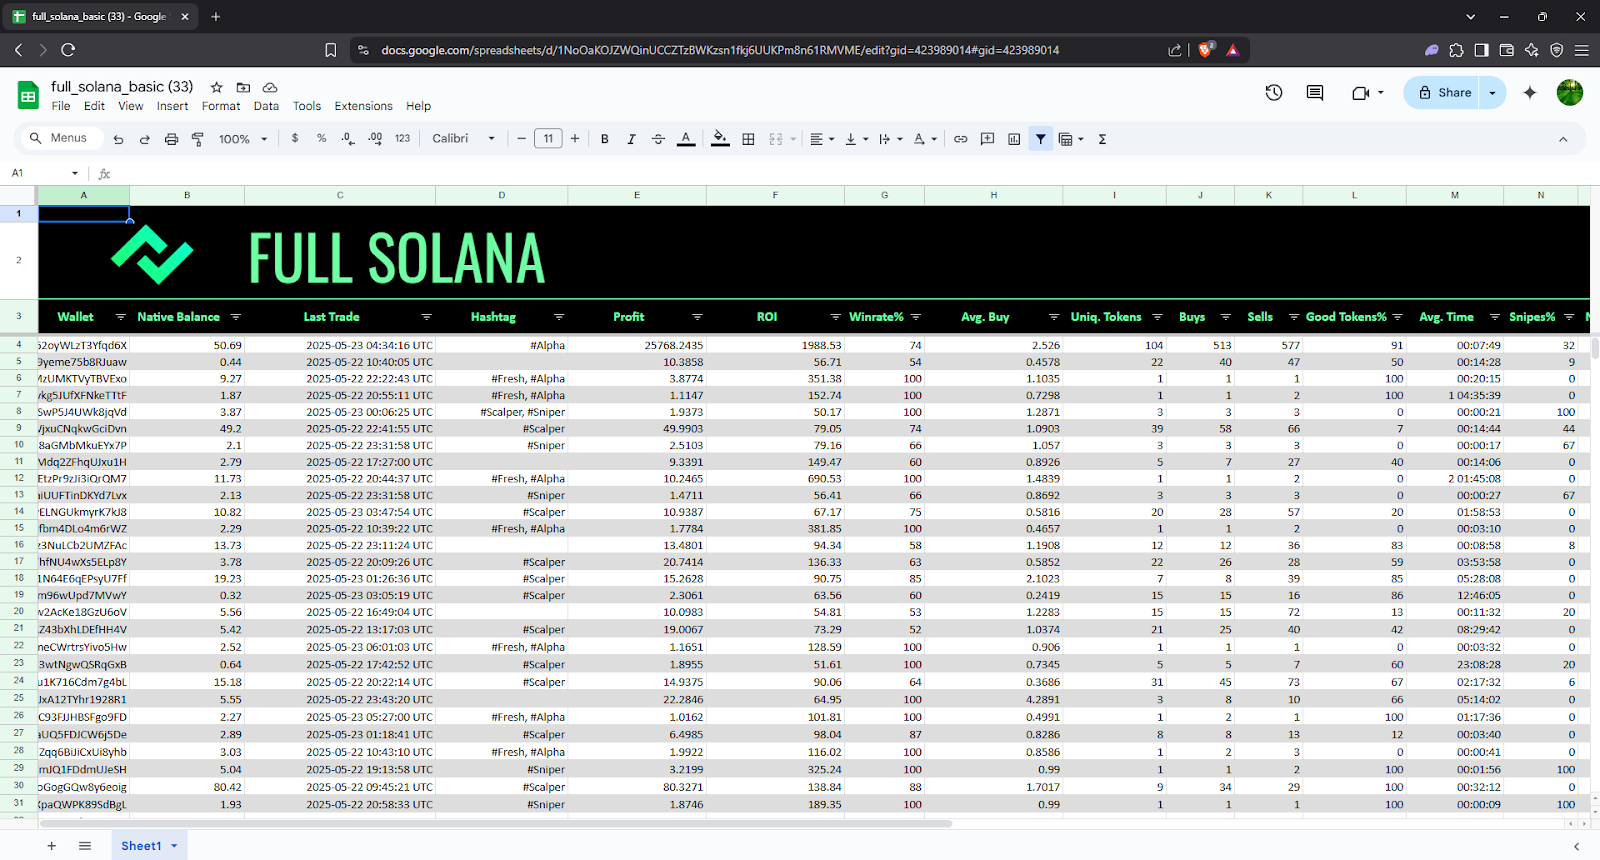Open more number formats (123)
Screen dimensions: 1600x860
[402, 139]
